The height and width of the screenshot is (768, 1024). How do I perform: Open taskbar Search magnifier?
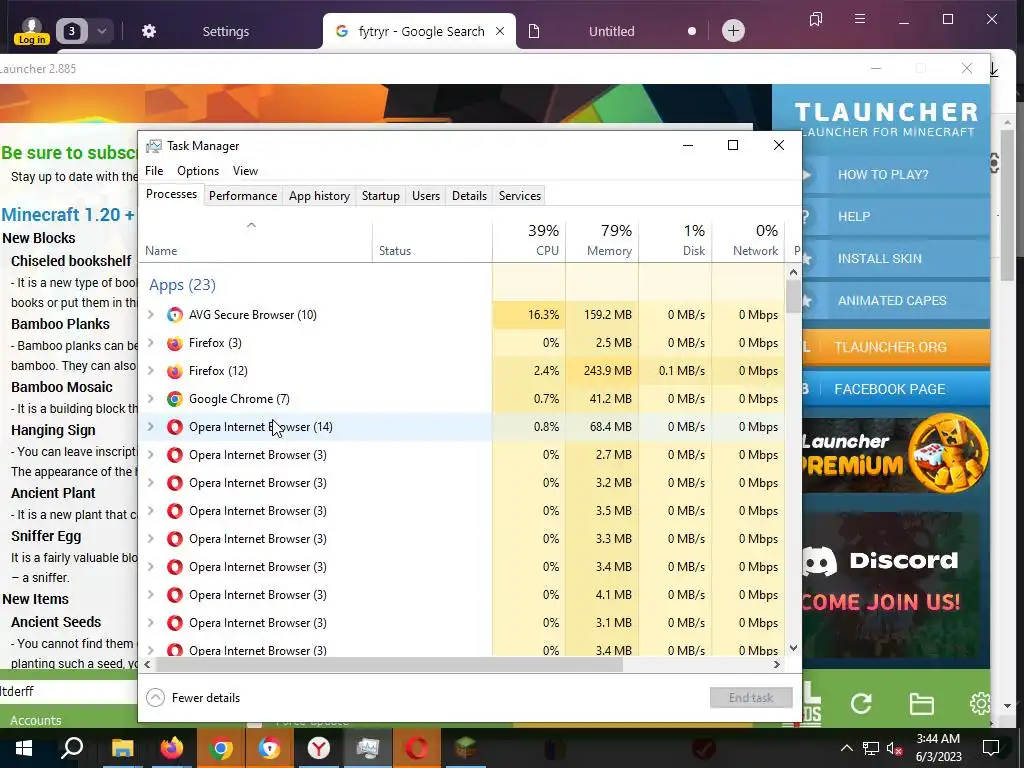72,748
